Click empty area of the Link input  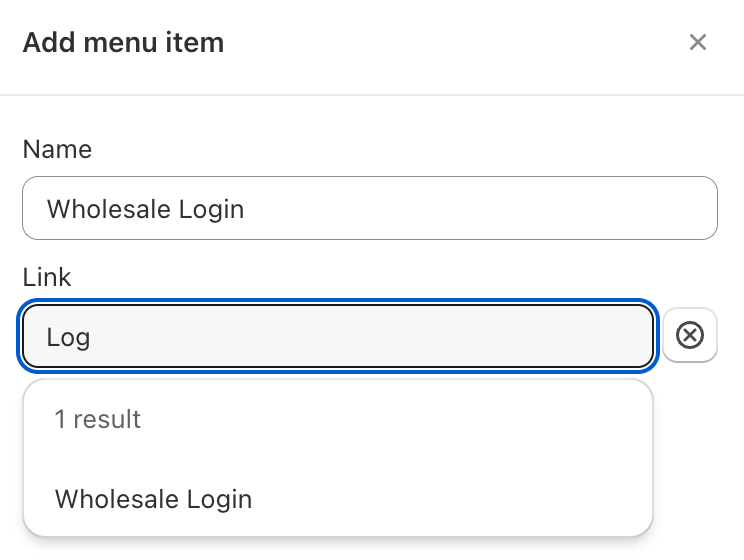(x=400, y=337)
